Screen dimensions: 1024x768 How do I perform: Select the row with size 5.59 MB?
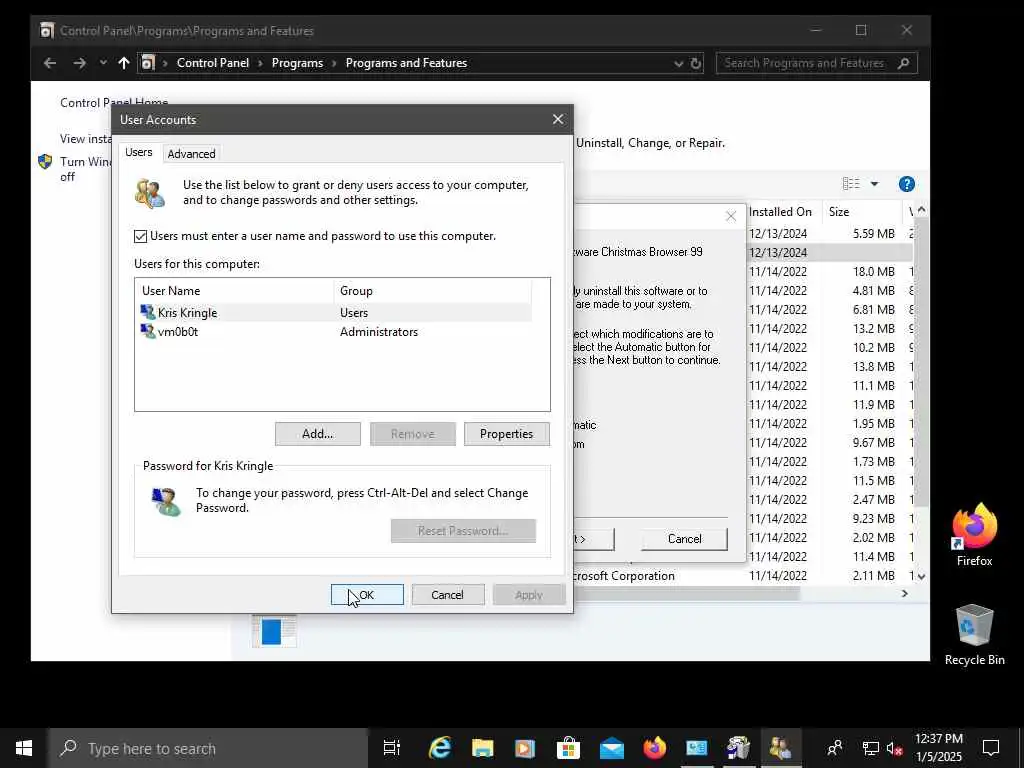click(829, 234)
